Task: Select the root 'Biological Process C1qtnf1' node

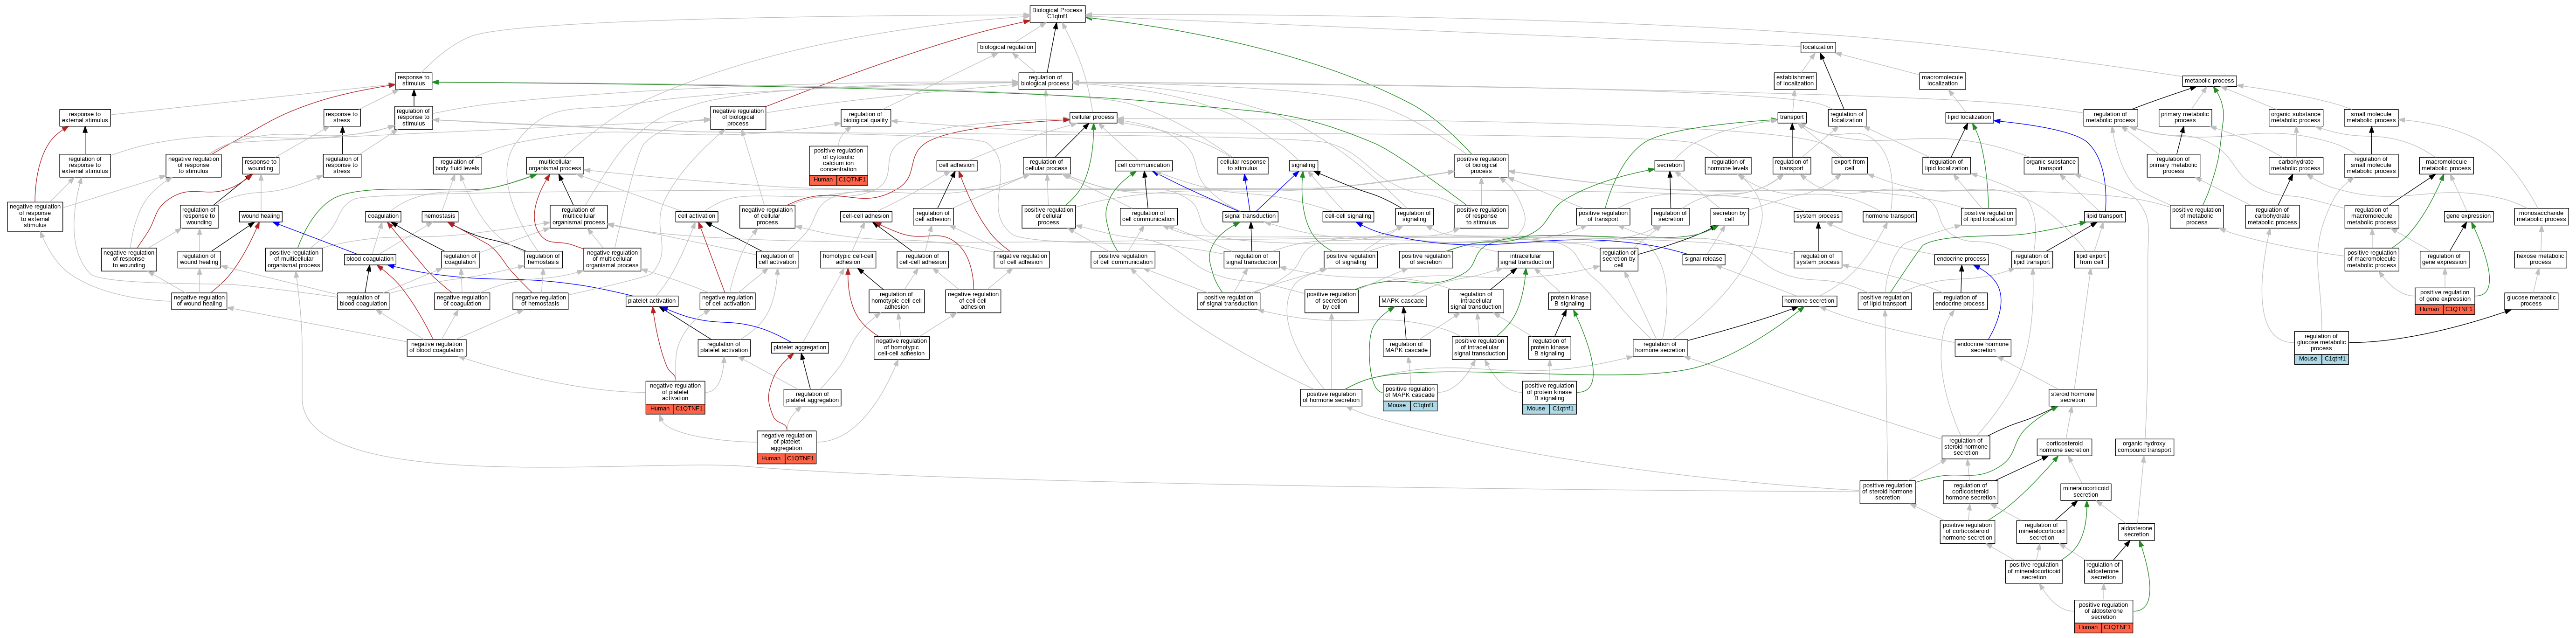Action: [1057, 13]
